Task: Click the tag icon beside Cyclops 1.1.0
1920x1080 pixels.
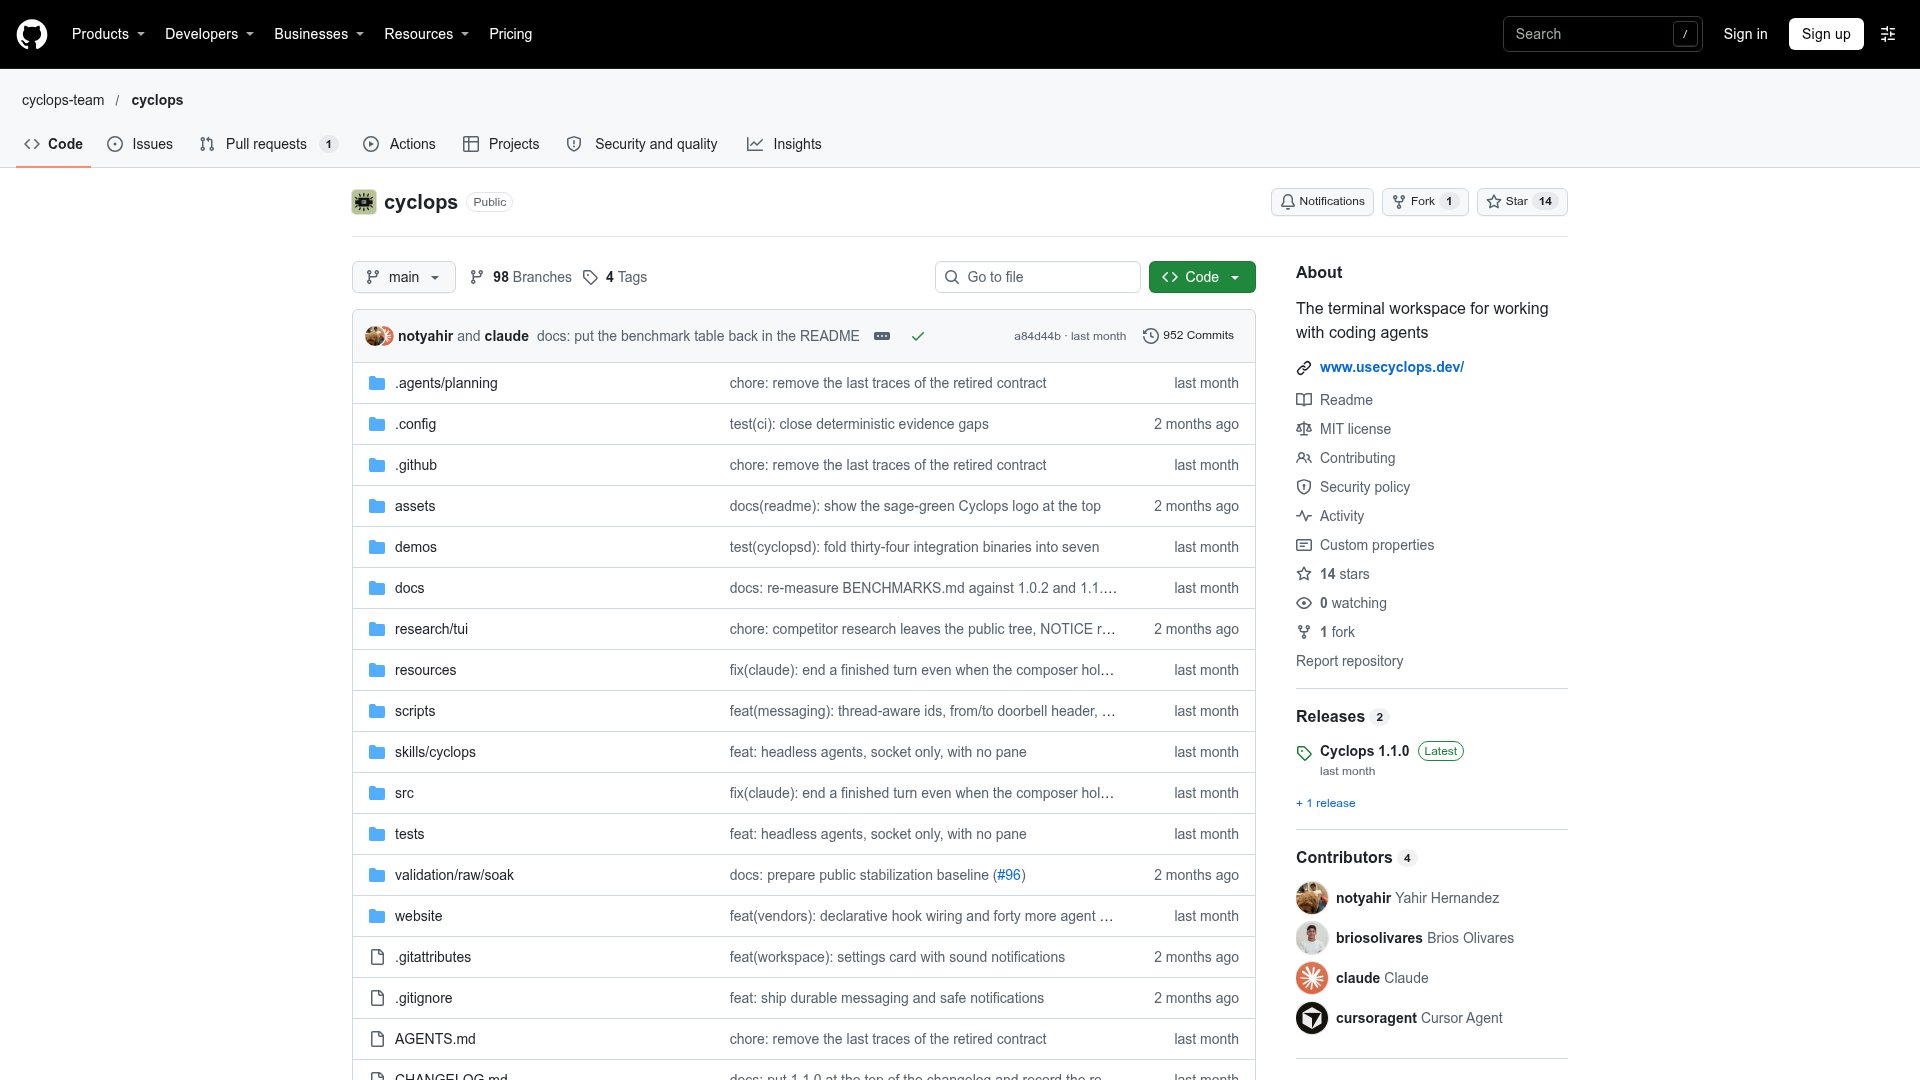Action: [x=1304, y=753]
